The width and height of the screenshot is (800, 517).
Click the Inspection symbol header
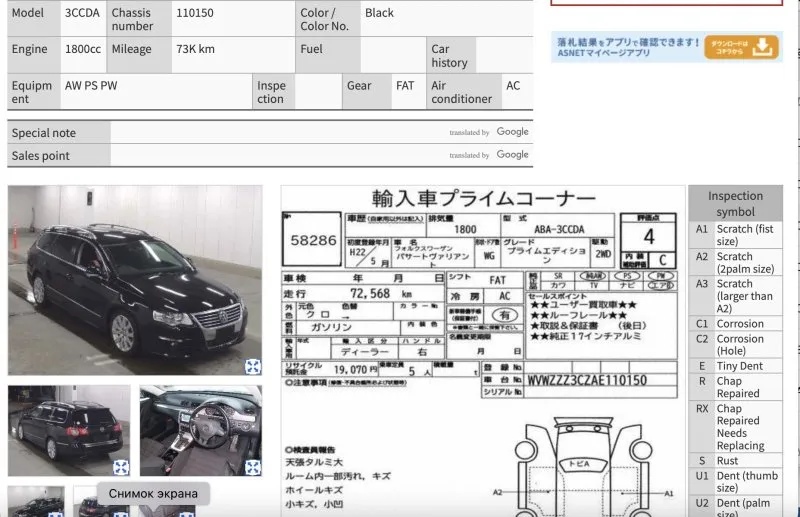735,203
